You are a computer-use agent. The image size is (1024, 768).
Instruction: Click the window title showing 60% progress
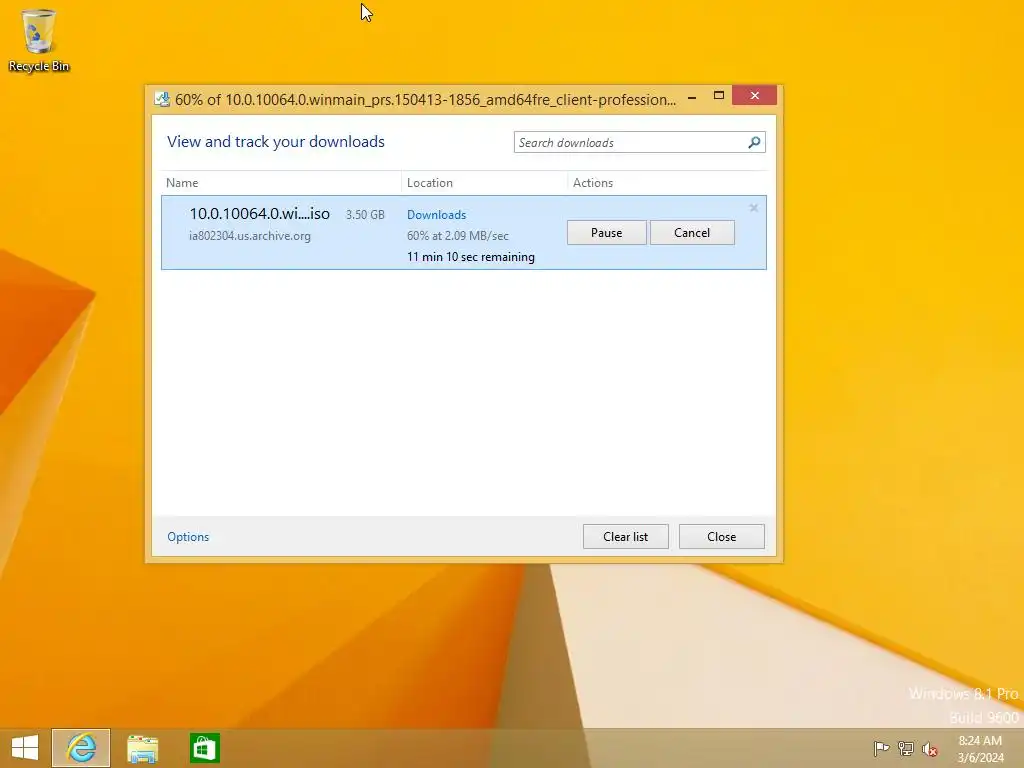point(425,100)
